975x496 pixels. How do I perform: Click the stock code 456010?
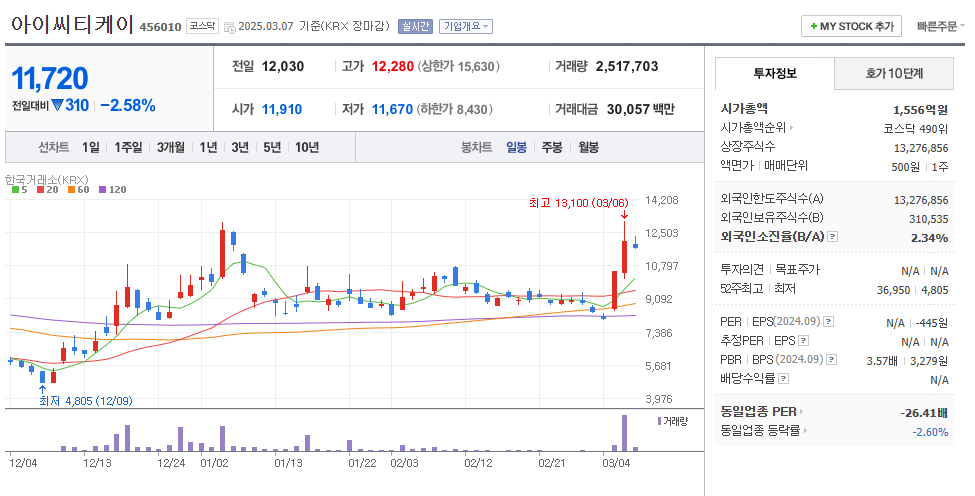pos(160,27)
